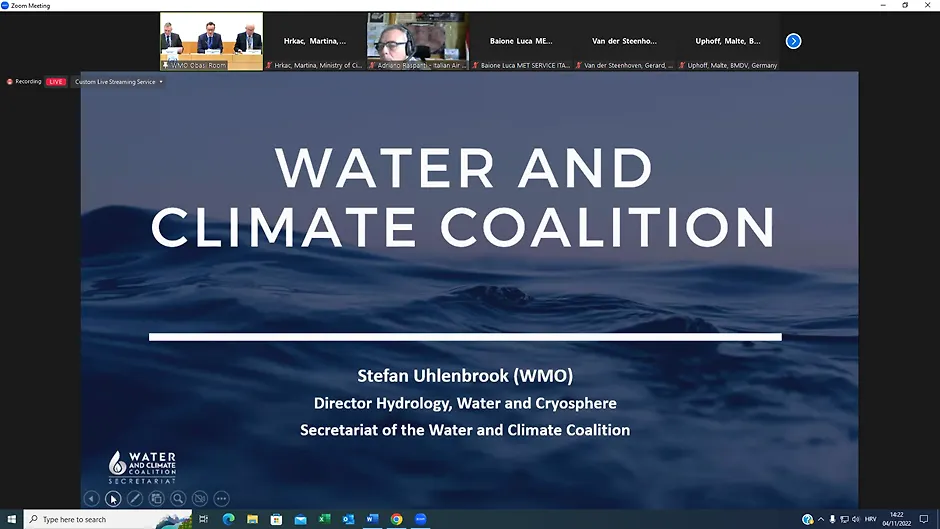Select Adriano Raspanti's video thumbnail

pos(417,41)
